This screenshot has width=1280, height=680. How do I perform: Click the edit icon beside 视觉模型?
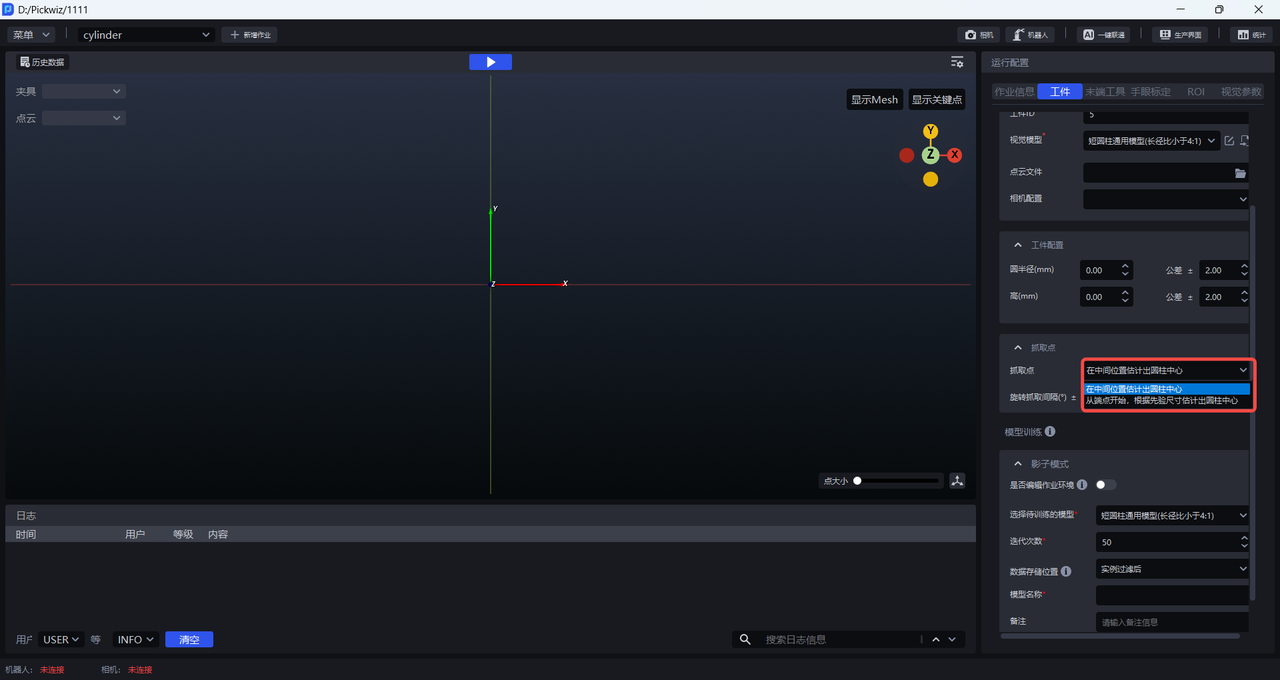coord(1230,141)
